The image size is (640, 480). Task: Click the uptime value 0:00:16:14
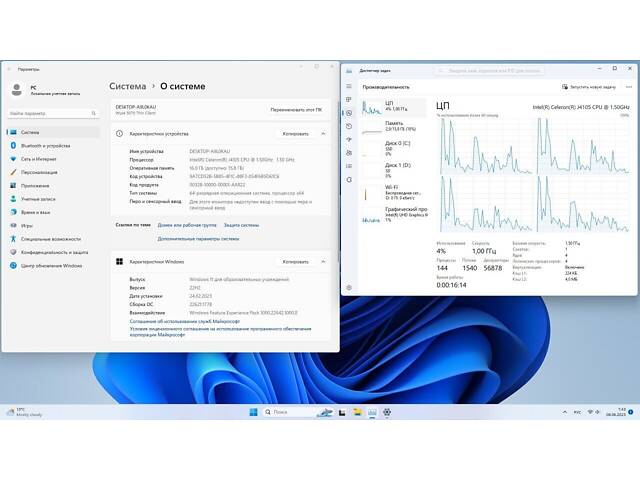click(x=451, y=285)
